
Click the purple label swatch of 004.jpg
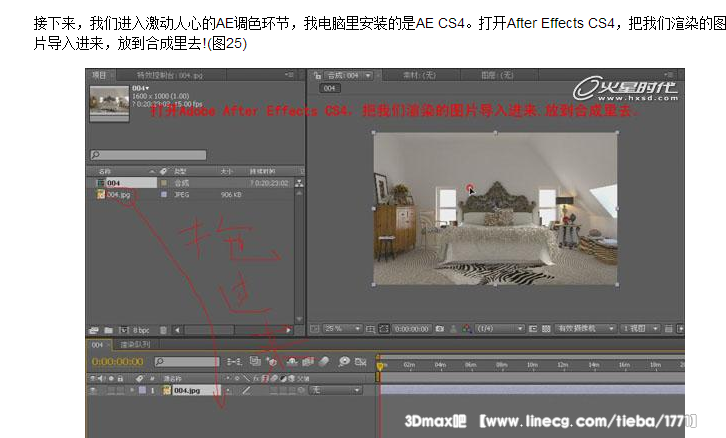pyautogui.click(x=163, y=195)
